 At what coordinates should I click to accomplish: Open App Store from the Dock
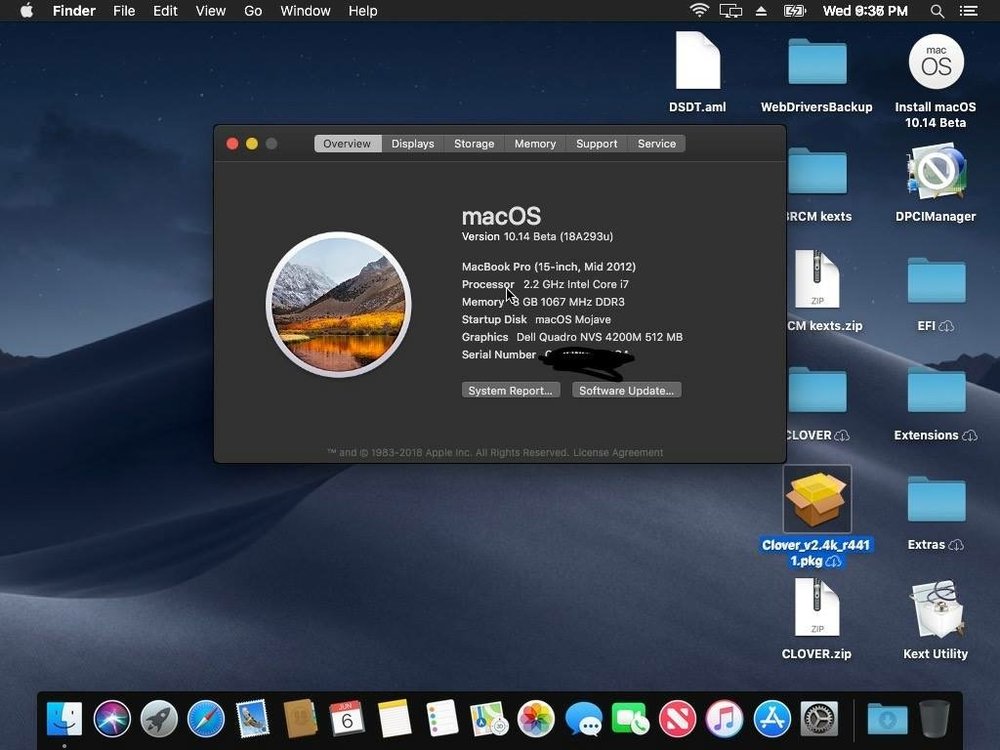[x=772, y=718]
